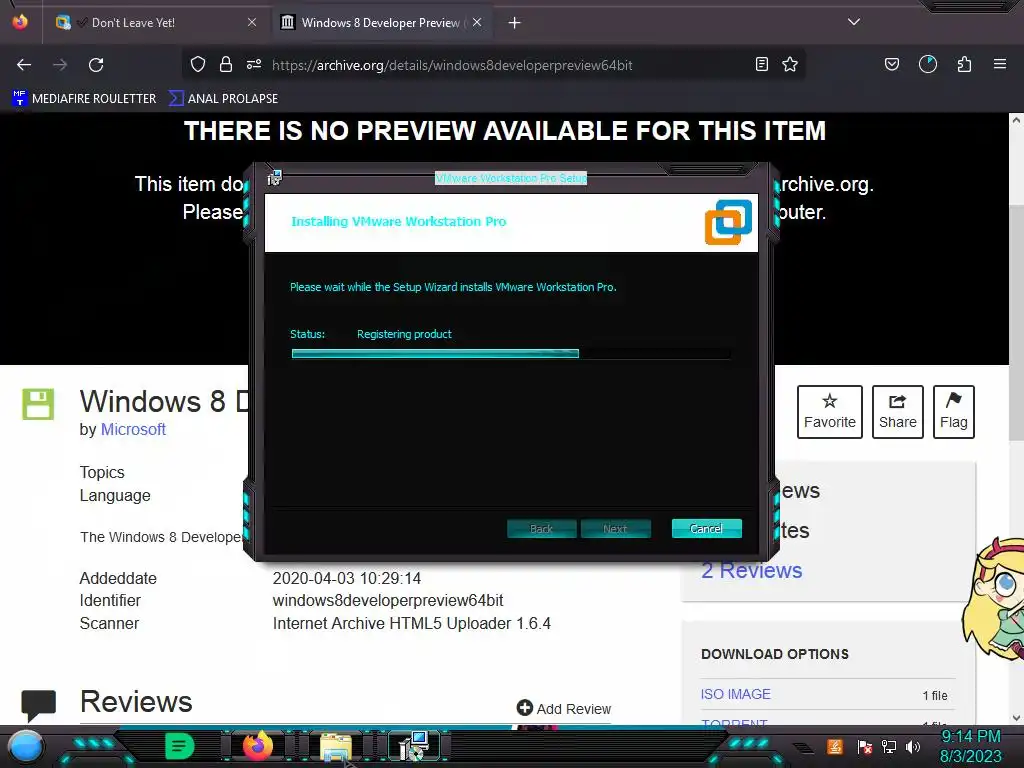Click the VMware Workstation logo in installer
Screen dimensions: 1024x768
(x=728, y=222)
